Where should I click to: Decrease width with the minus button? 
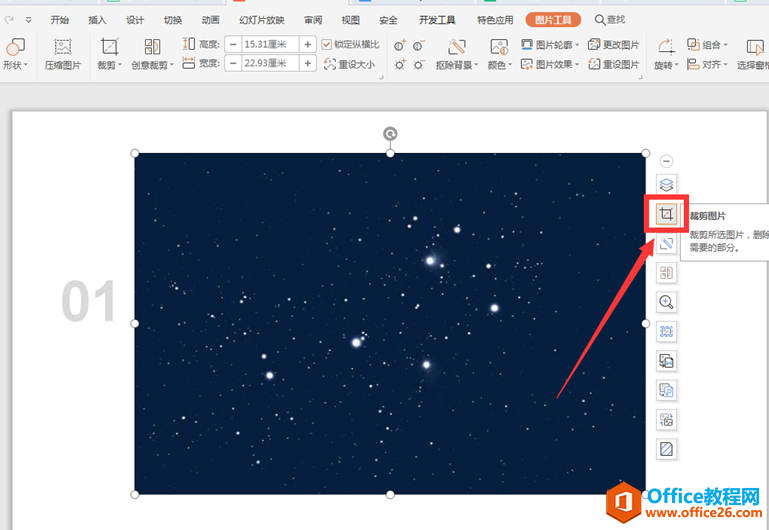(233, 63)
